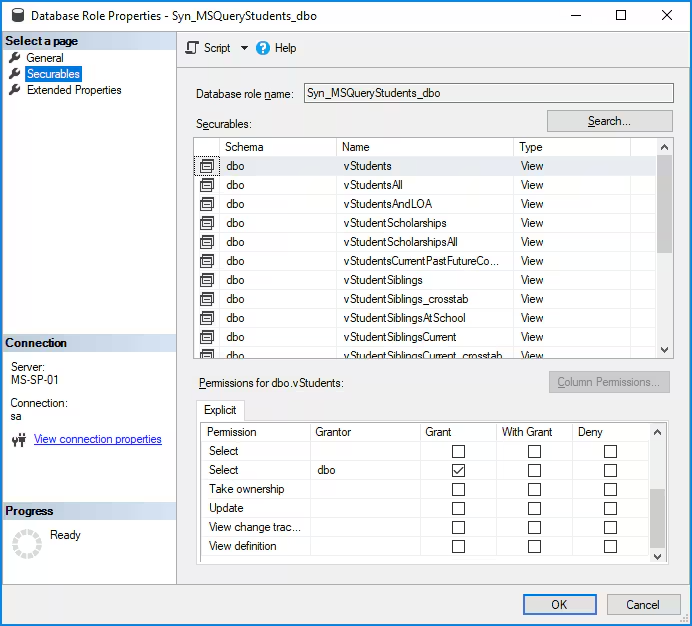Viewport: 692px width, 626px height.
Task: Select the Explicit permissions tab
Action: tap(220, 410)
